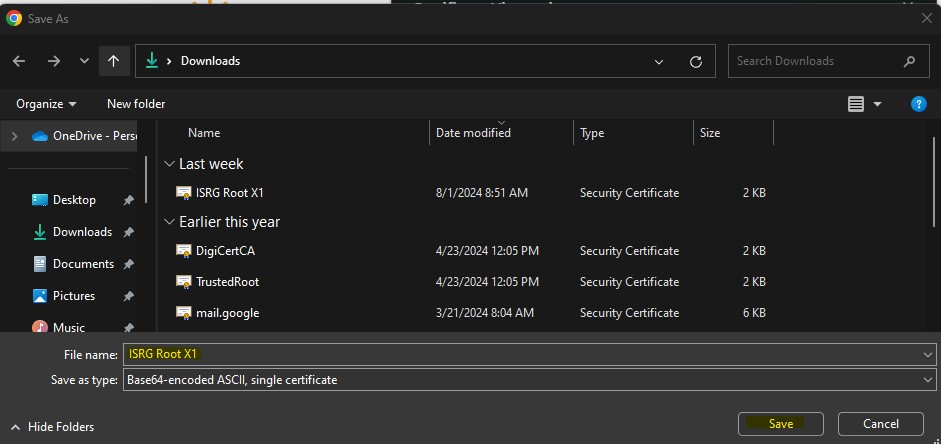Viewport: 941px width, 444px height.
Task: Open the Organize menu
Action: (x=46, y=104)
